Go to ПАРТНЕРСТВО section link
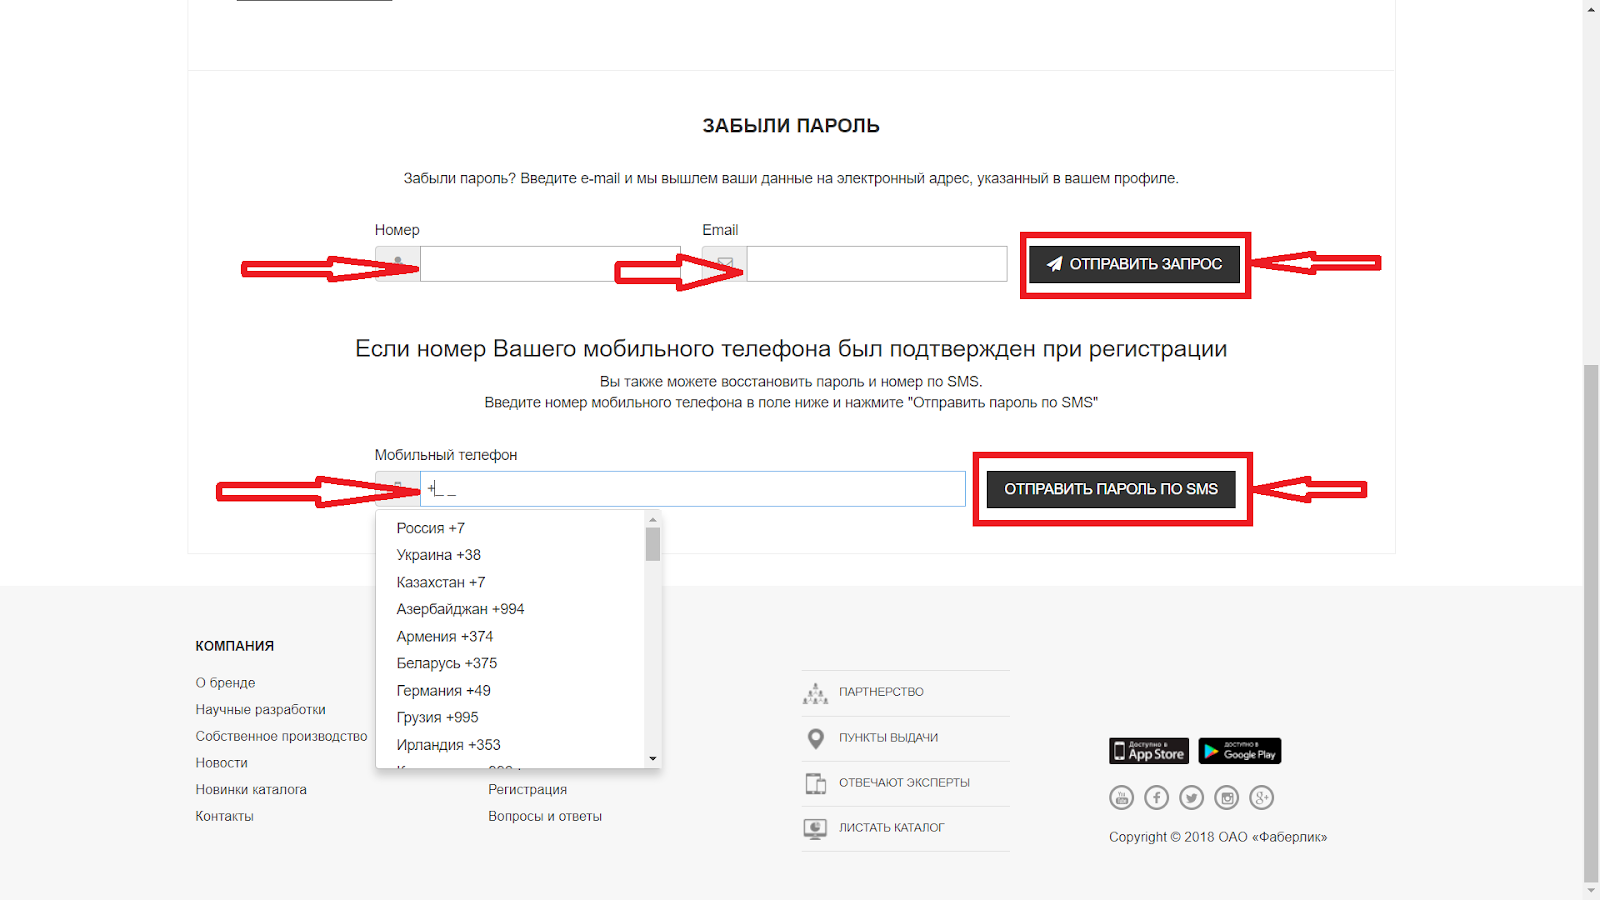Image resolution: width=1600 pixels, height=900 pixels. pos(881,692)
